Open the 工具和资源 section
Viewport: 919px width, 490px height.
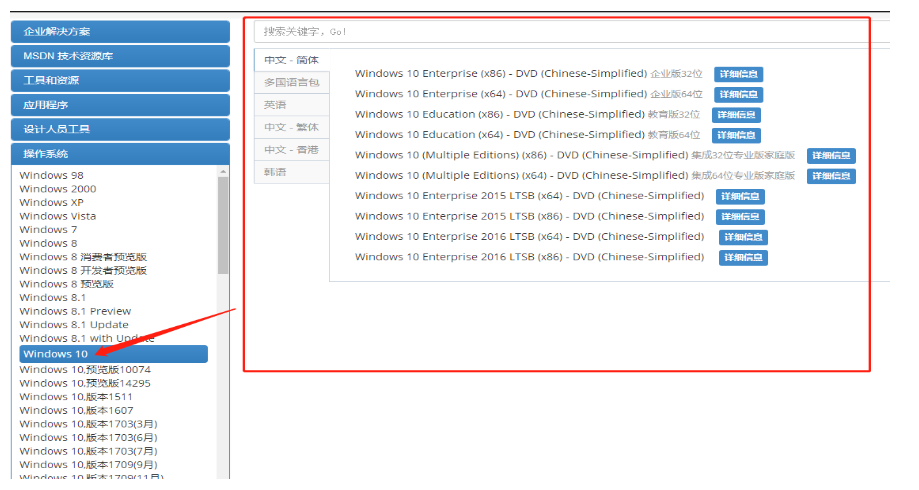pos(120,80)
